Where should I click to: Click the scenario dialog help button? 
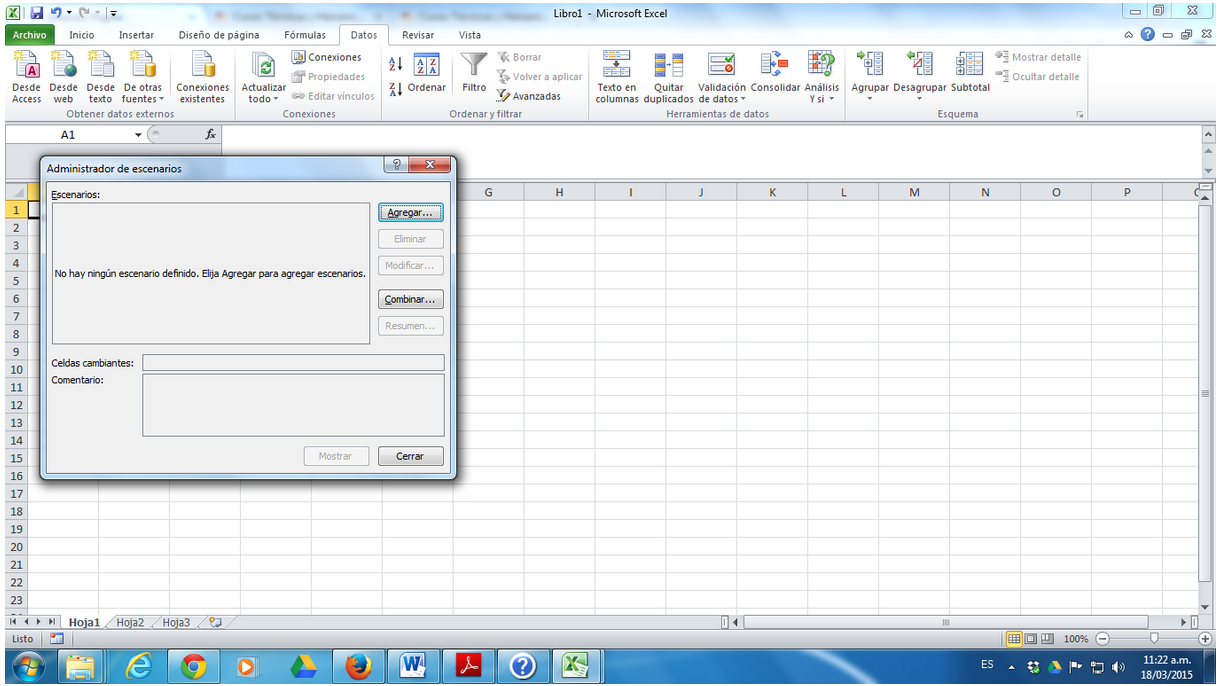tap(397, 166)
